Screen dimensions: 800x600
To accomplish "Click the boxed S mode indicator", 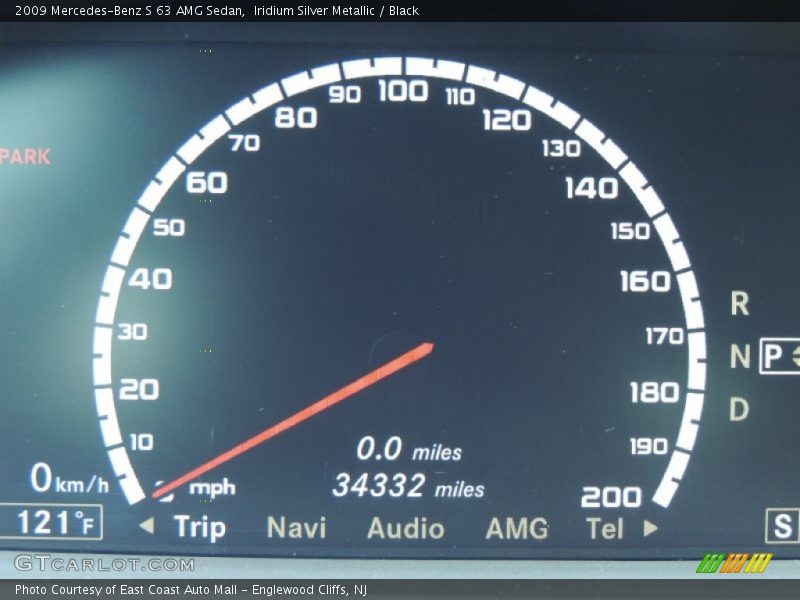I will (782, 526).
